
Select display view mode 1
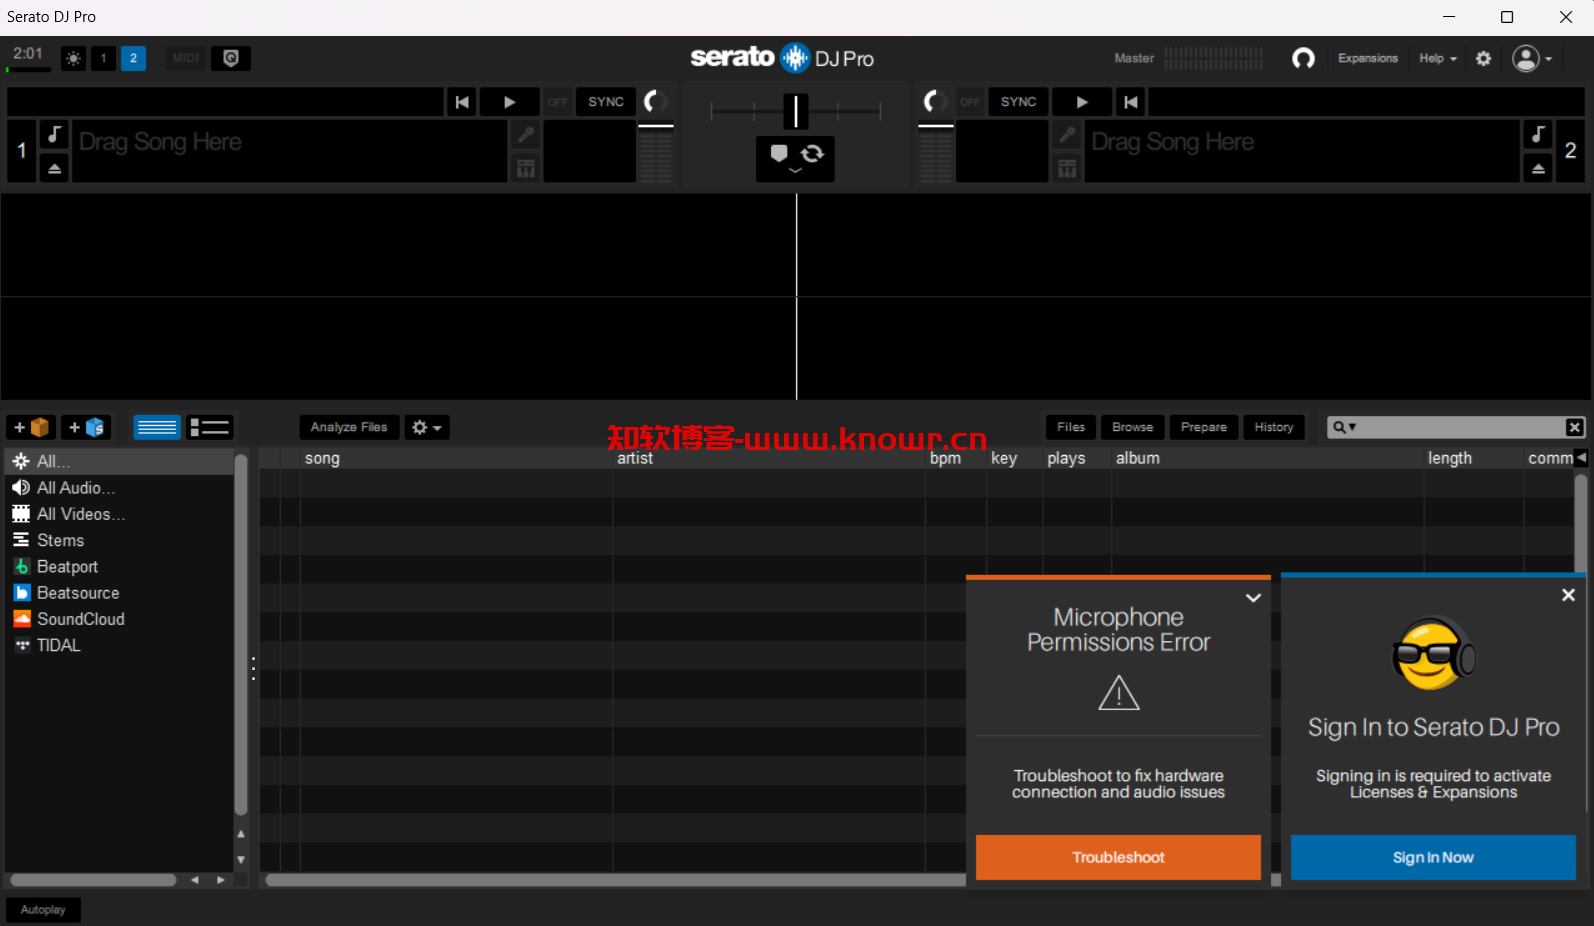coord(103,59)
